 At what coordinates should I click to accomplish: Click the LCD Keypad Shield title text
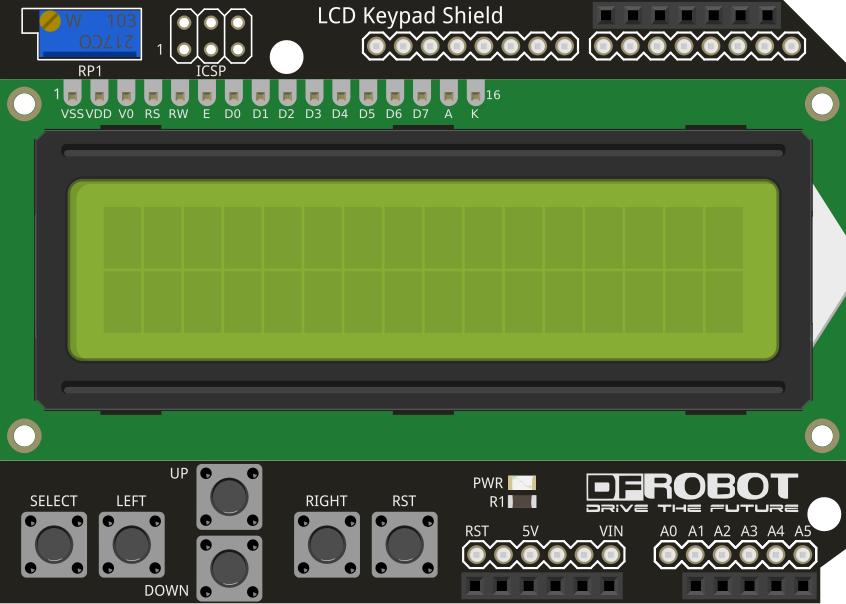click(x=410, y=16)
